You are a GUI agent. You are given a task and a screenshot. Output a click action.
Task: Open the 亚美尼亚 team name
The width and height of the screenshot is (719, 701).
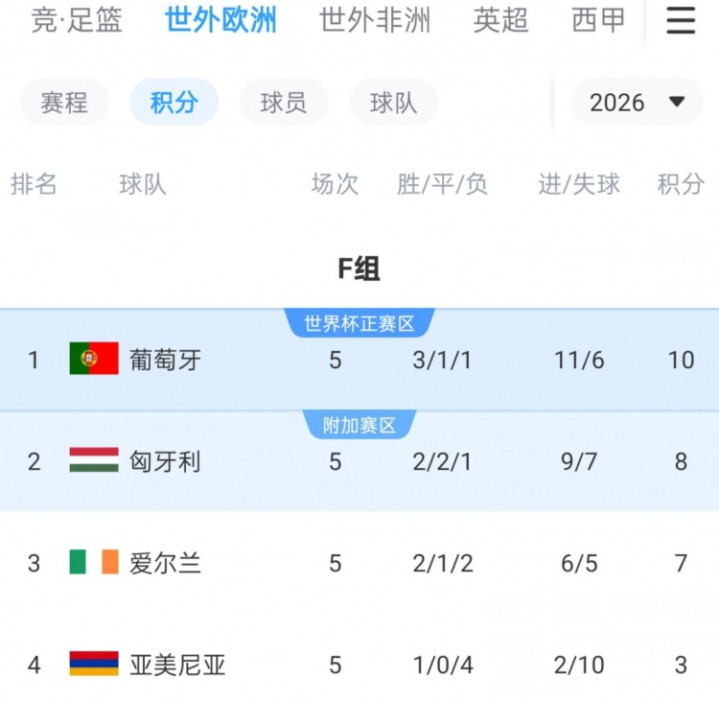176,665
